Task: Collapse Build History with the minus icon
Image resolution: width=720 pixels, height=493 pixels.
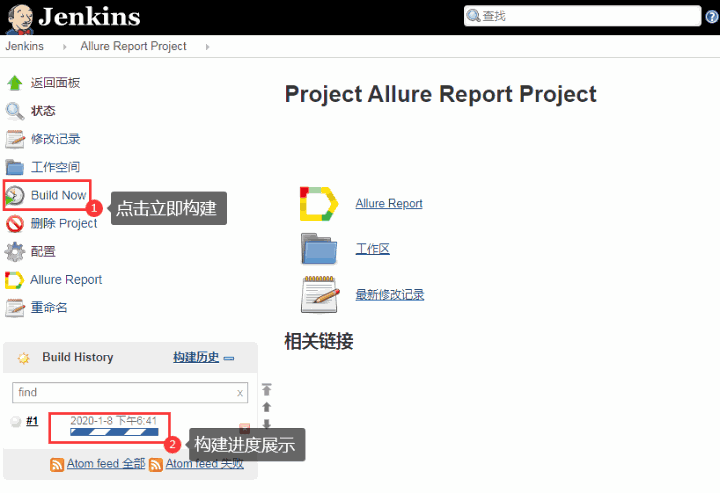Action: point(229,359)
